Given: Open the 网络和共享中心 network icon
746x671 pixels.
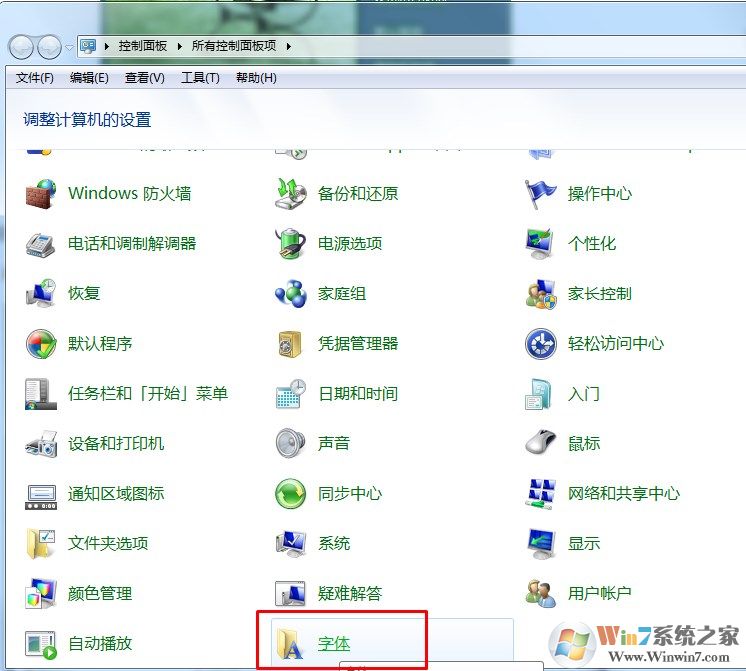Looking at the screenshot, I should coord(540,493).
